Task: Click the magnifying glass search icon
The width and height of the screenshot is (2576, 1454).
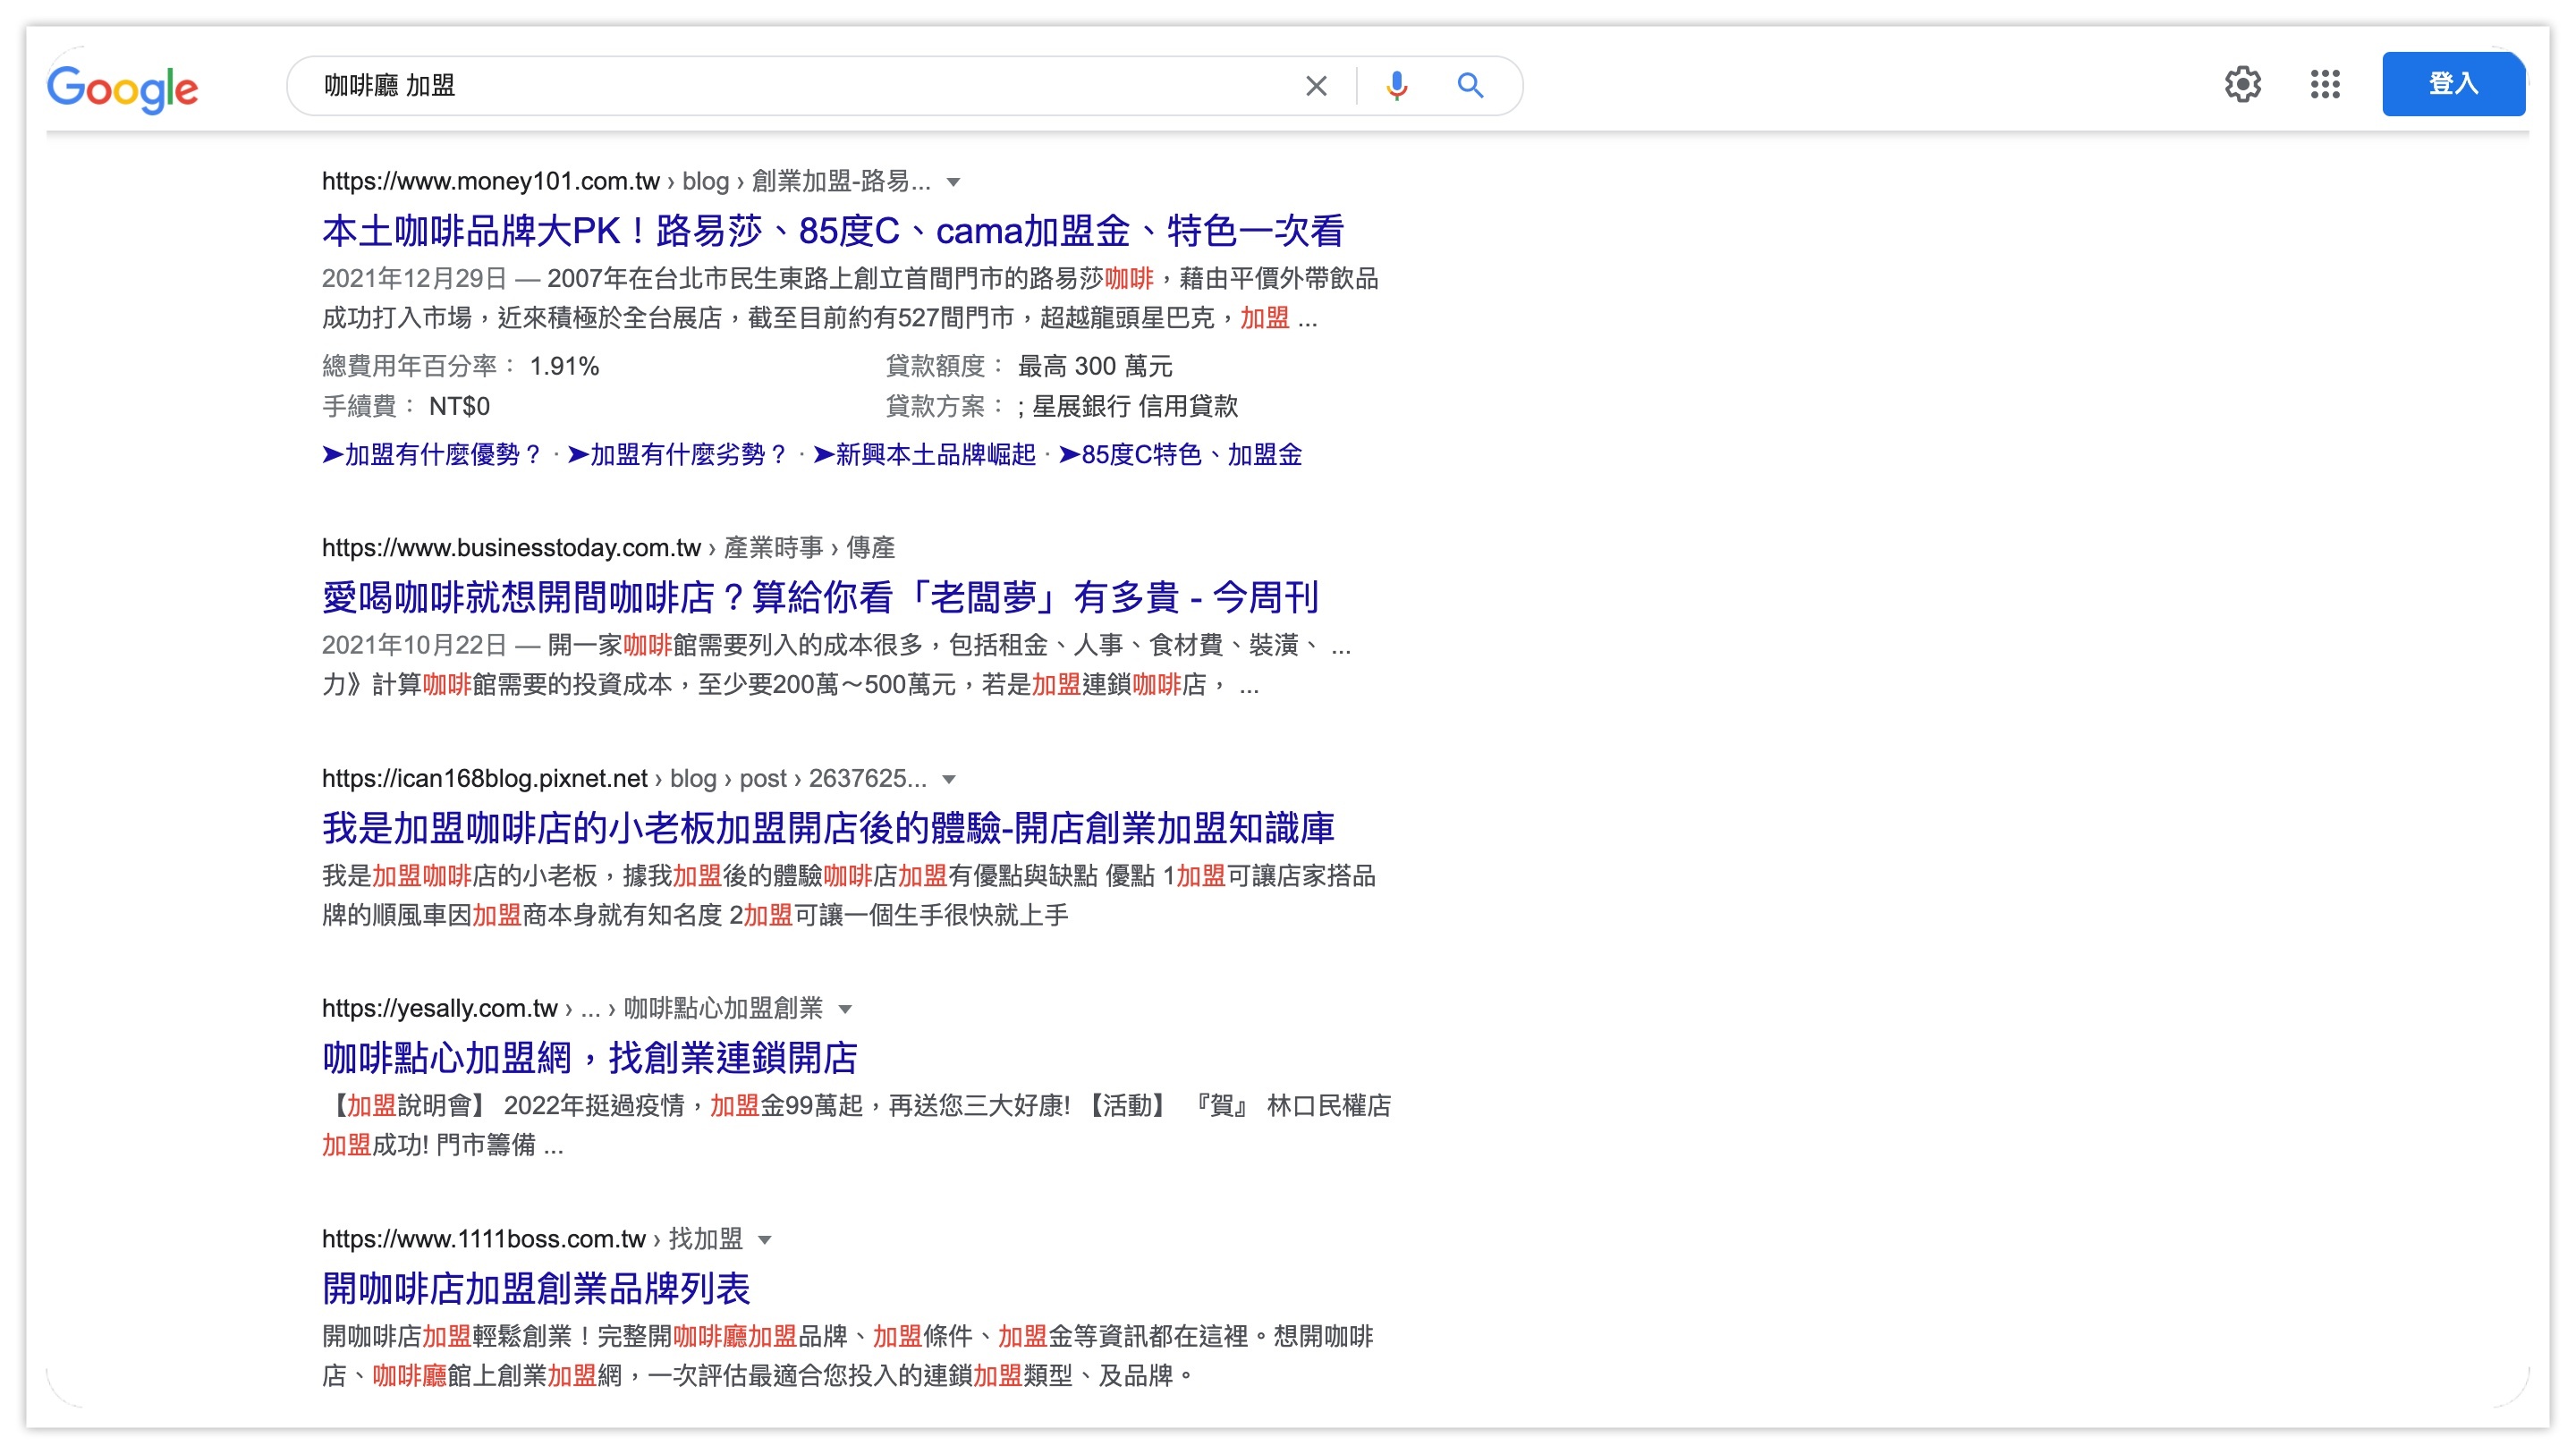Action: (x=1469, y=86)
